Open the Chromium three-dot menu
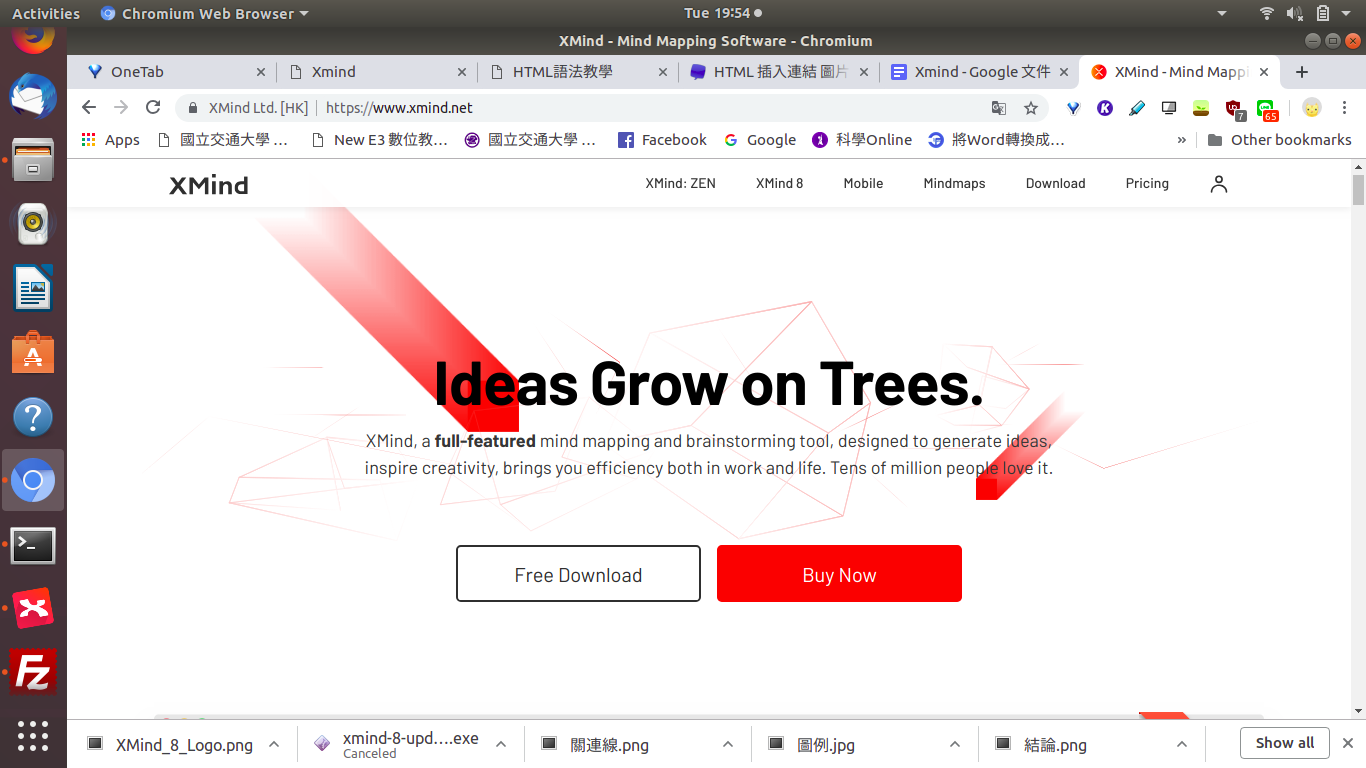This screenshot has width=1366, height=768. click(x=1344, y=108)
